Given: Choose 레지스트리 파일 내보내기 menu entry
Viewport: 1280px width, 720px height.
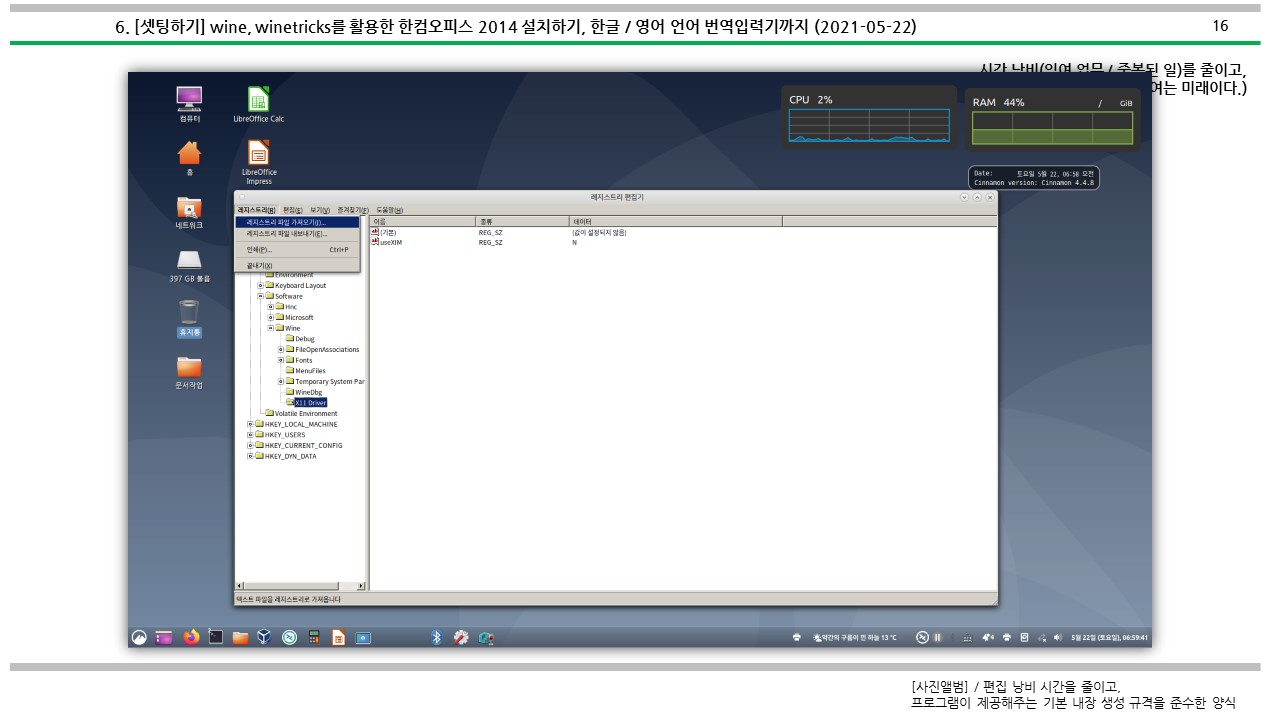Looking at the screenshot, I should pos(297,233).
